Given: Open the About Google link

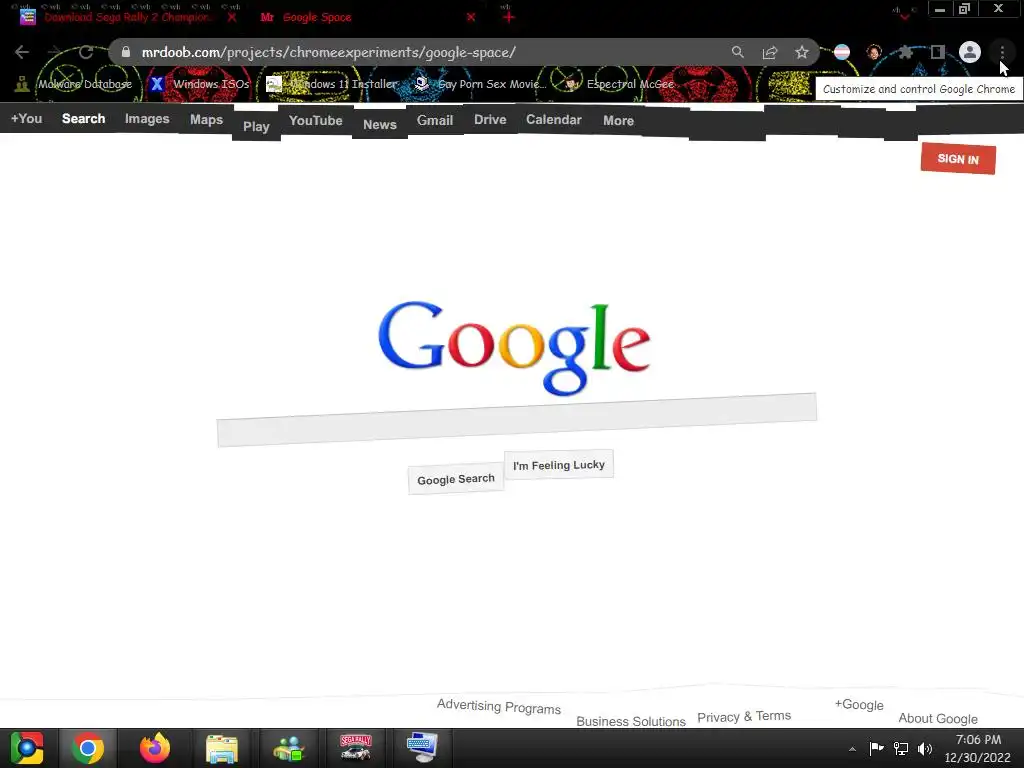Looking at the screenshot, I should pos(938,718).
